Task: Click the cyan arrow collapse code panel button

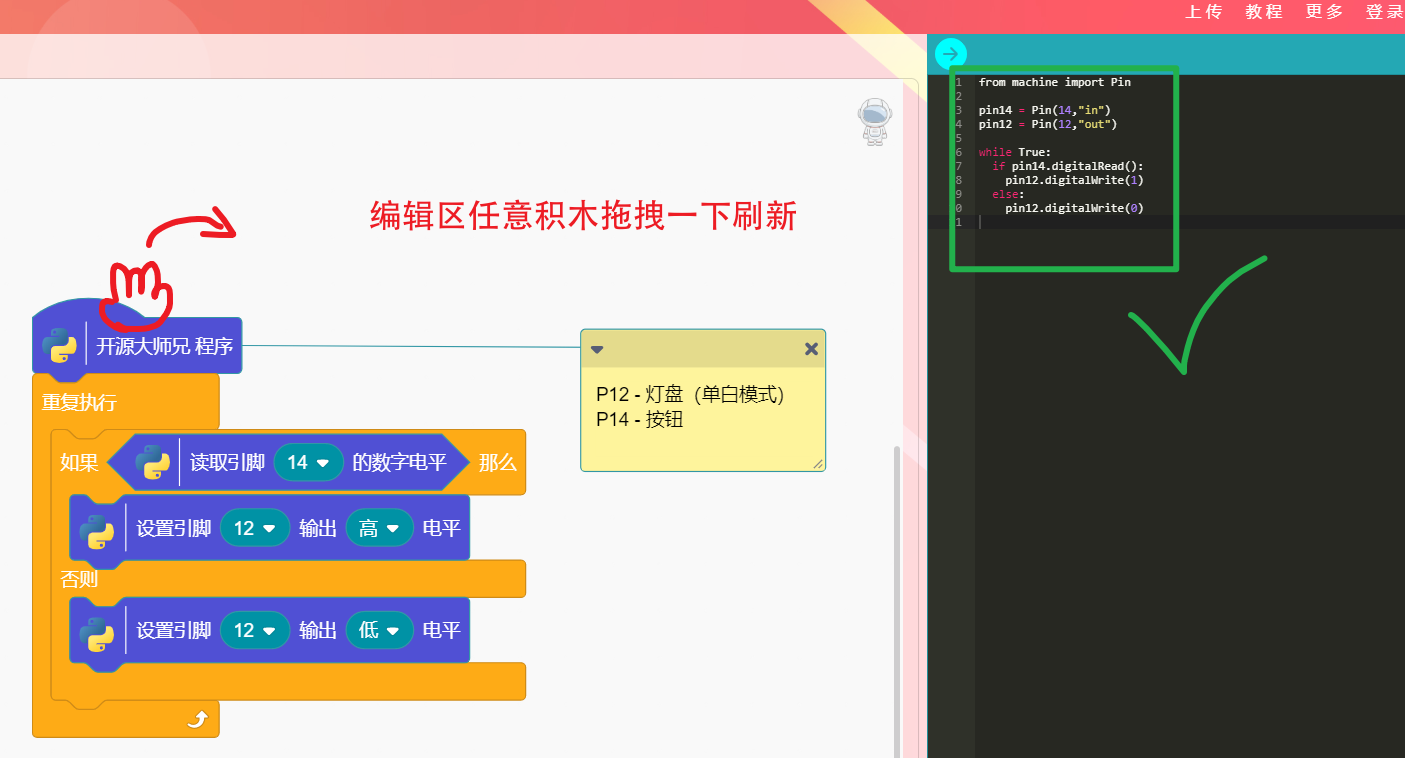Action: [x=950, y=54]
